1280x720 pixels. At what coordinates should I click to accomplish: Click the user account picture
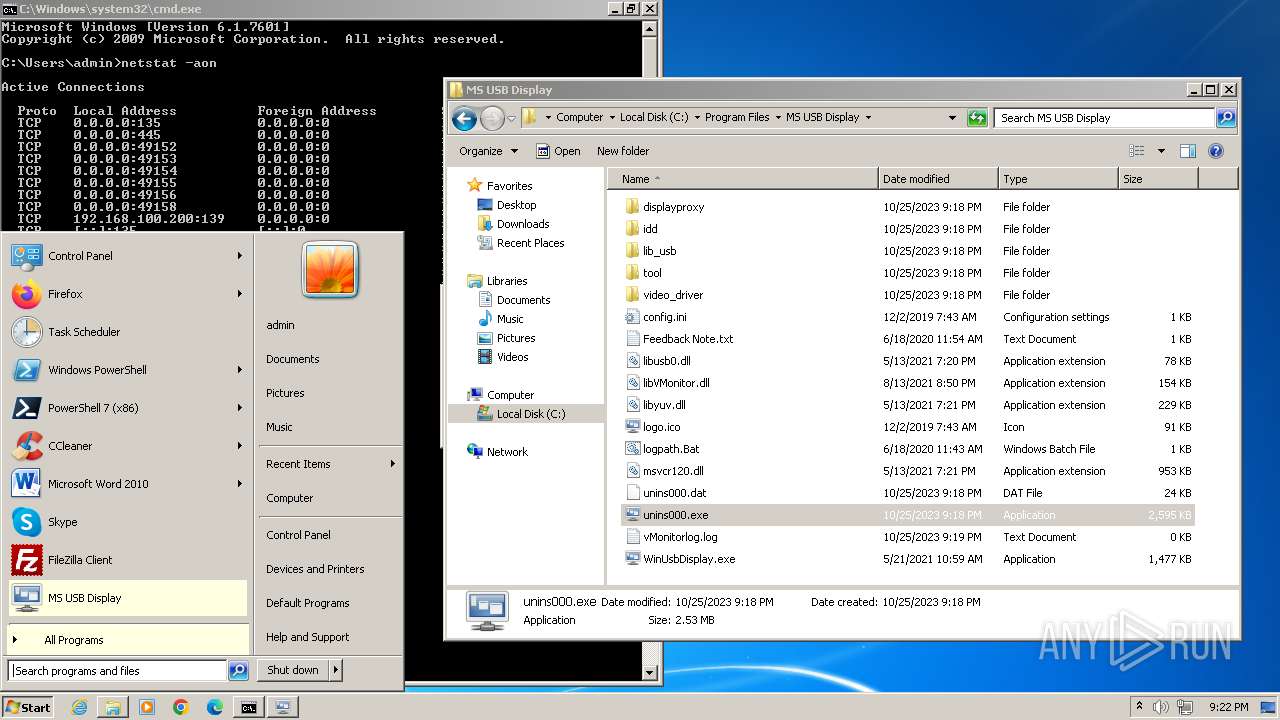click(x=330, y=269)
